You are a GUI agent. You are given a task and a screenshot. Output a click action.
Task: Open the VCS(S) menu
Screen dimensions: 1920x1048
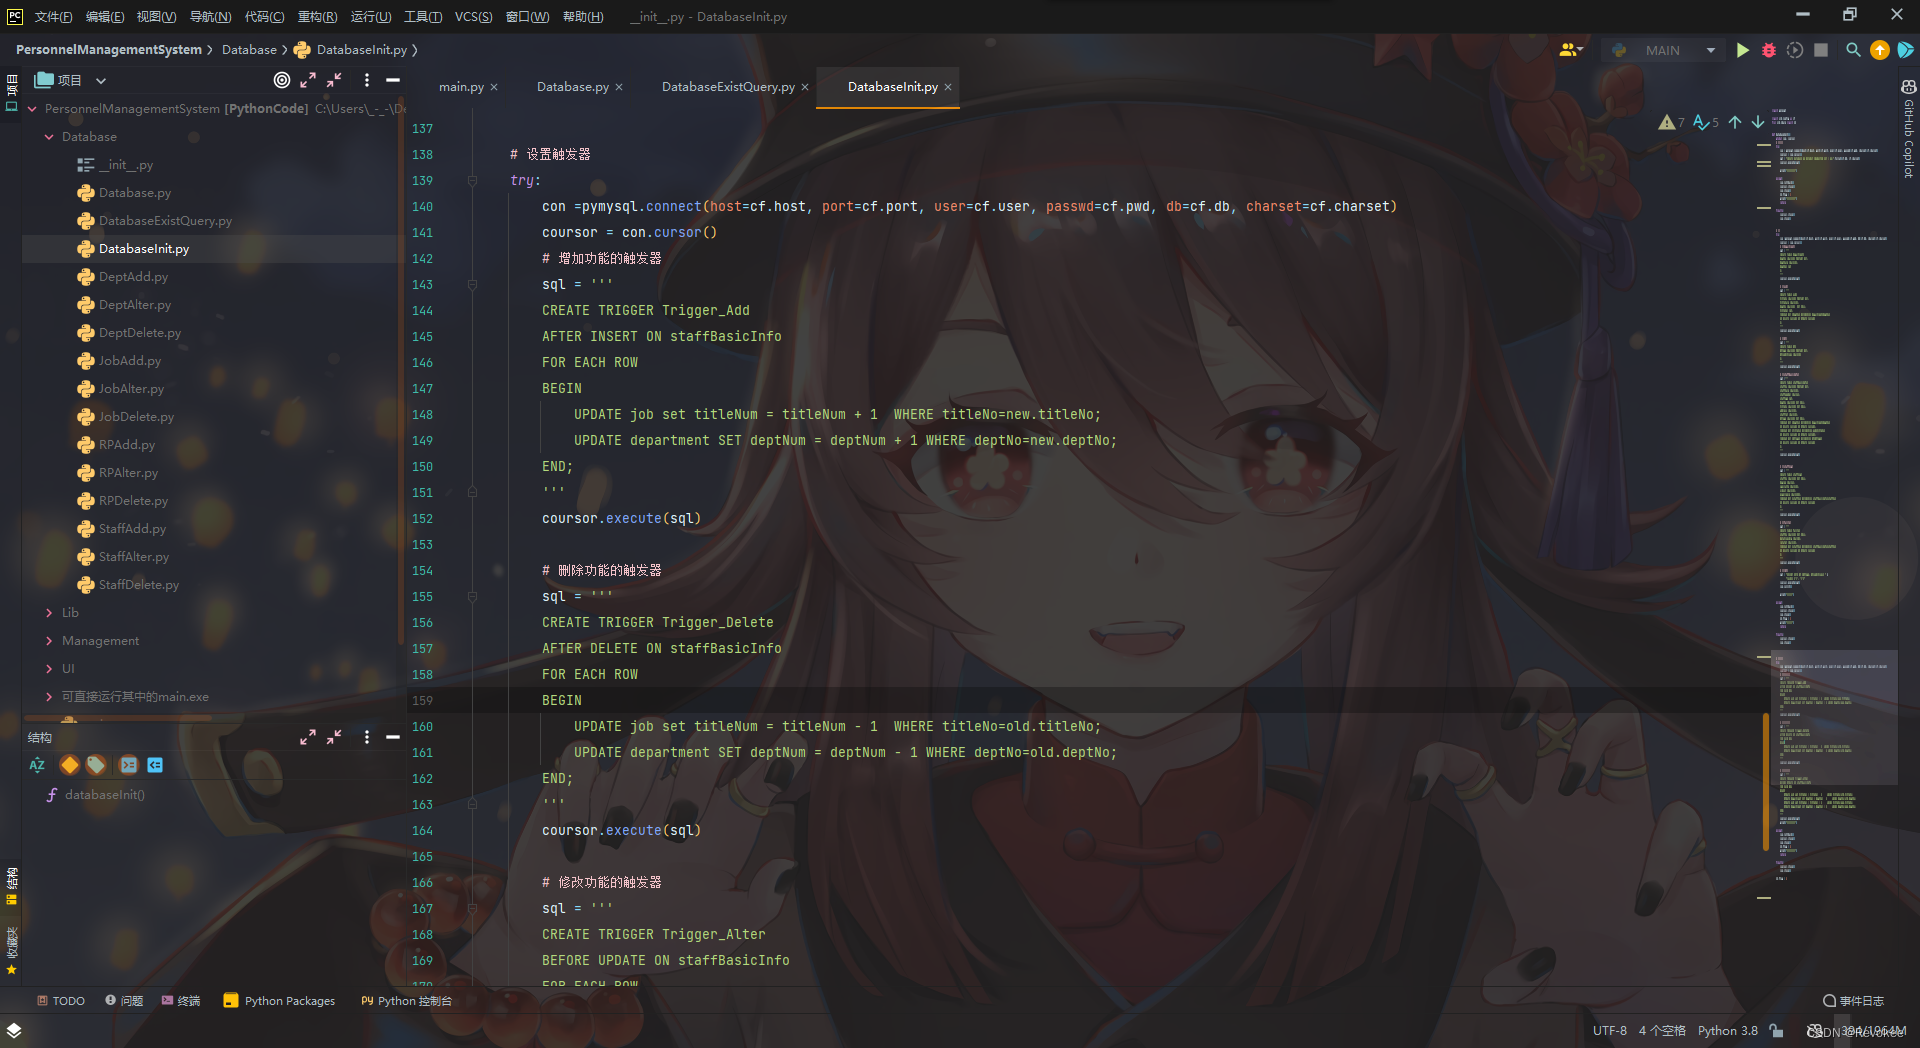click(473, 16)
